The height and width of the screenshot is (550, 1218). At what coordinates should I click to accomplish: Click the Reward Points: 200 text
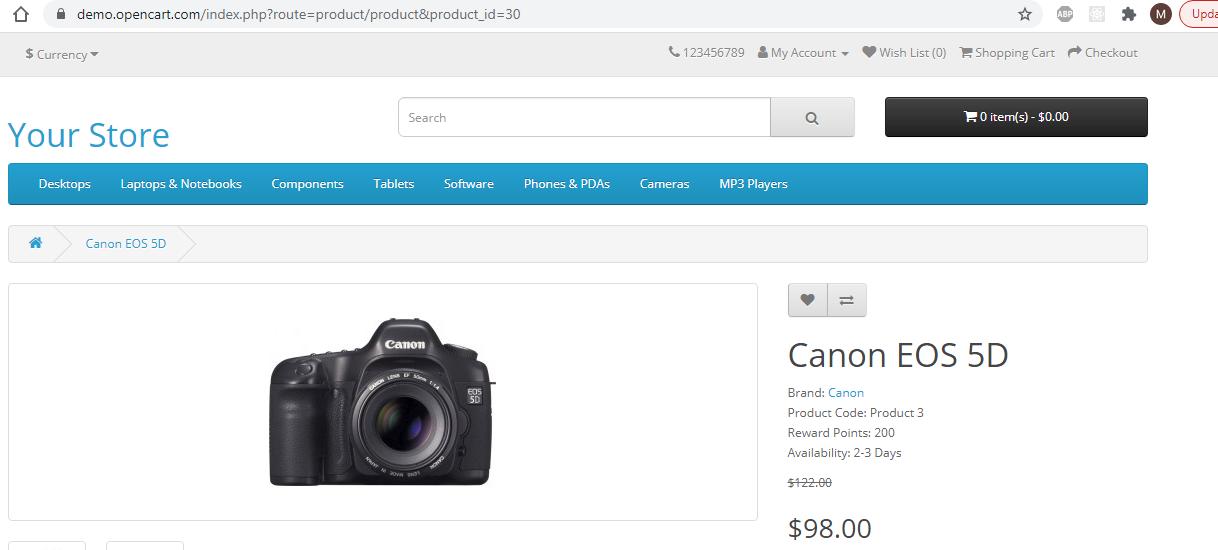click(841, 433)
